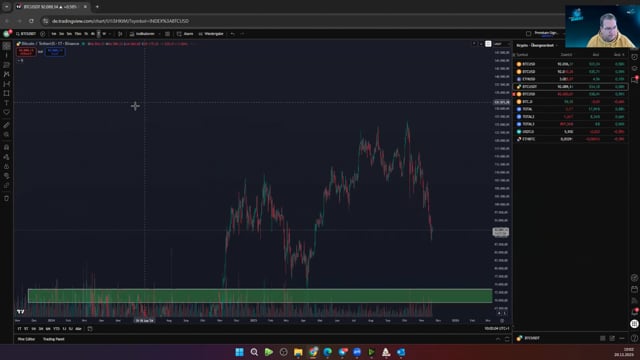The width and height of the screenshot is (640, 360).
Task: Collapse the bottom panel chevron
Action: [498, 339]
